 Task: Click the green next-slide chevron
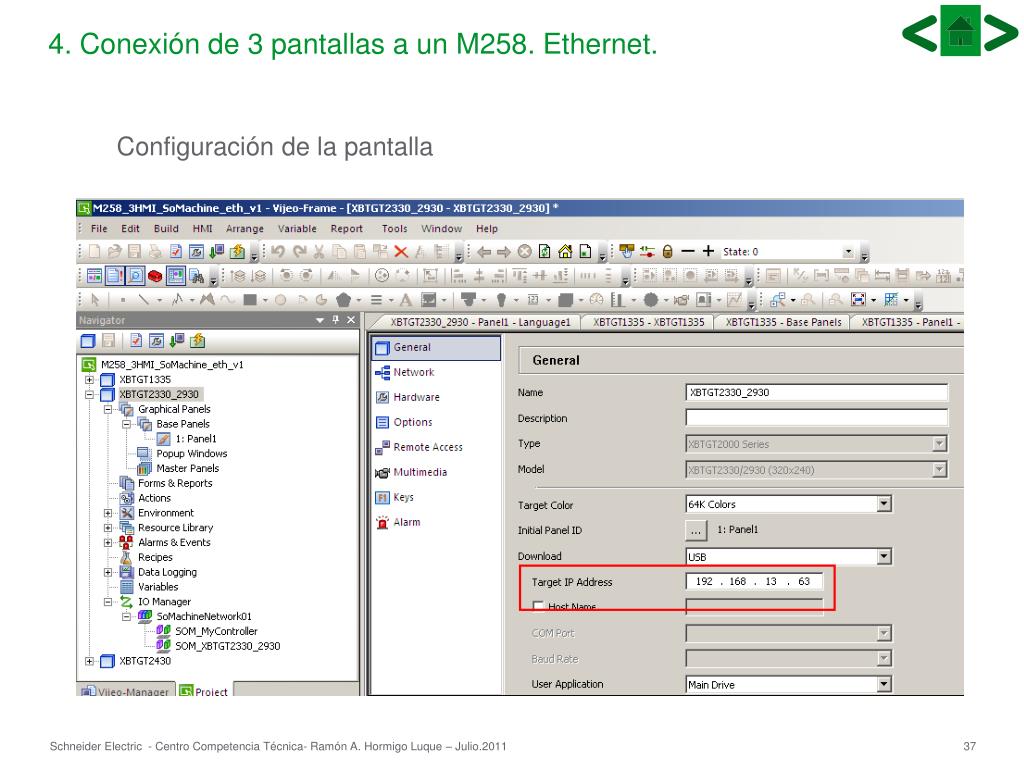coord(1000,31)
